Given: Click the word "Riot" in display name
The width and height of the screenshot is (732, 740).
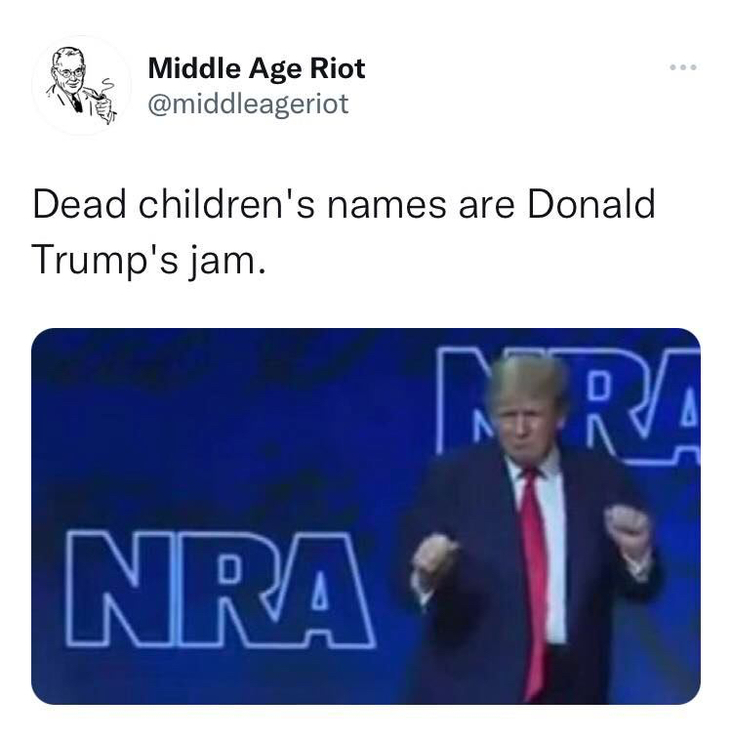Looking at the screenshot, I should point(337,68).
